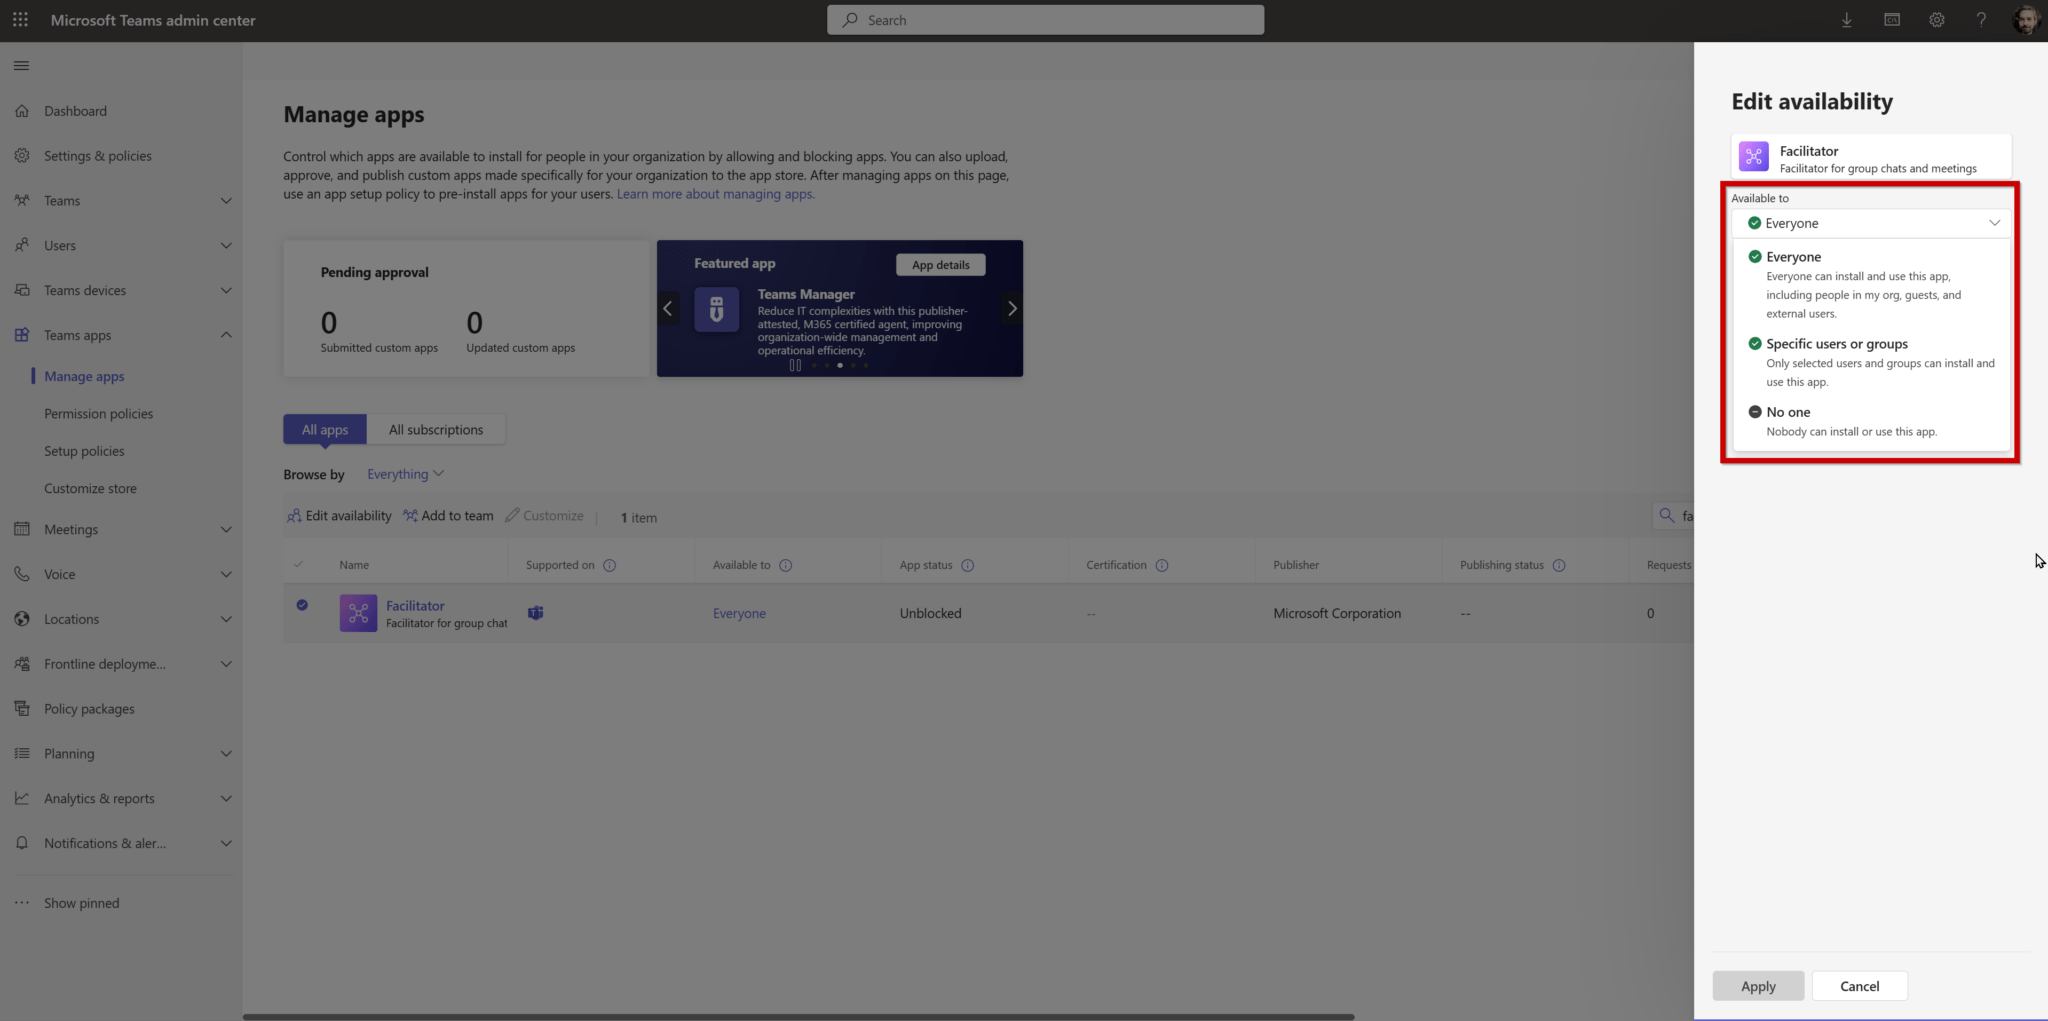Open the Browse by Everything dropdown
Image resolution: width=2048 pixels, height=1021 pixels.
[404, 473]
